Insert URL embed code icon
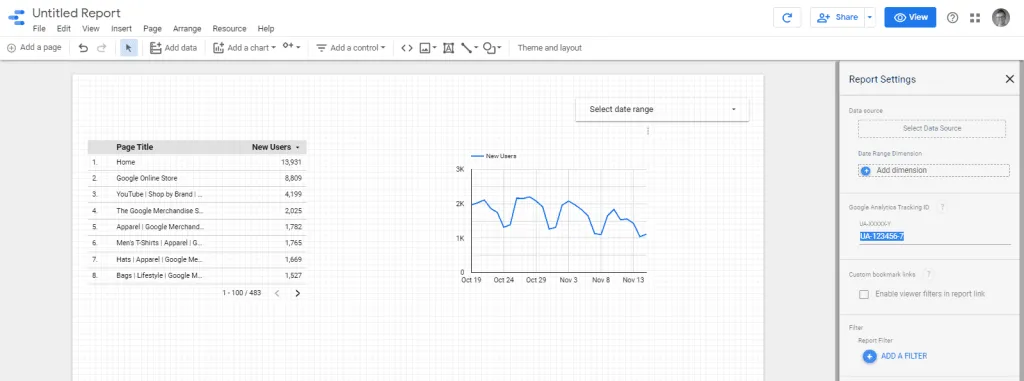 pos(407,48)
